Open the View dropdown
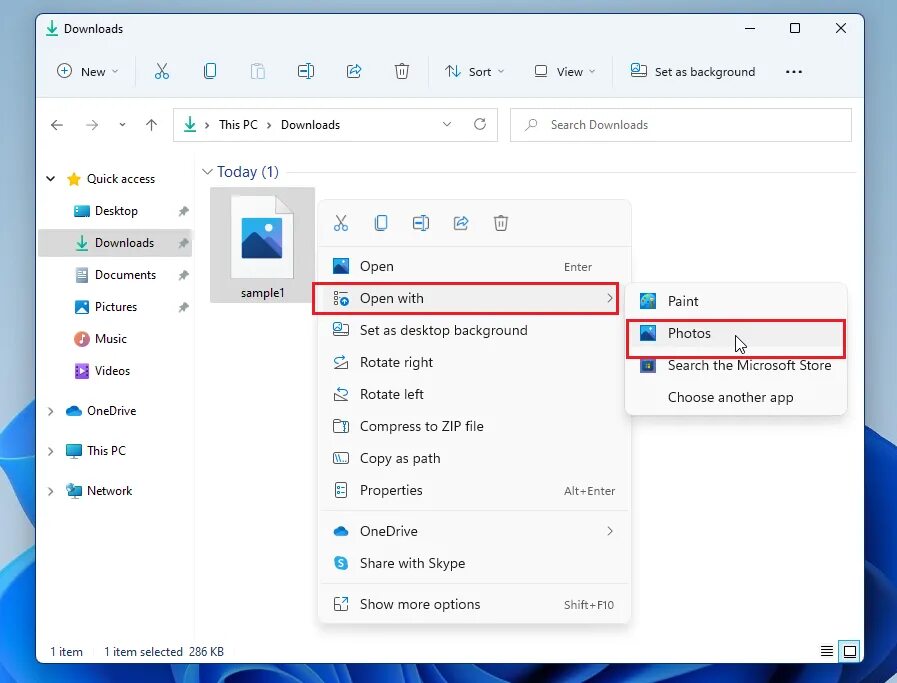The width and height of the screenshot is (897, 683). 565,72
